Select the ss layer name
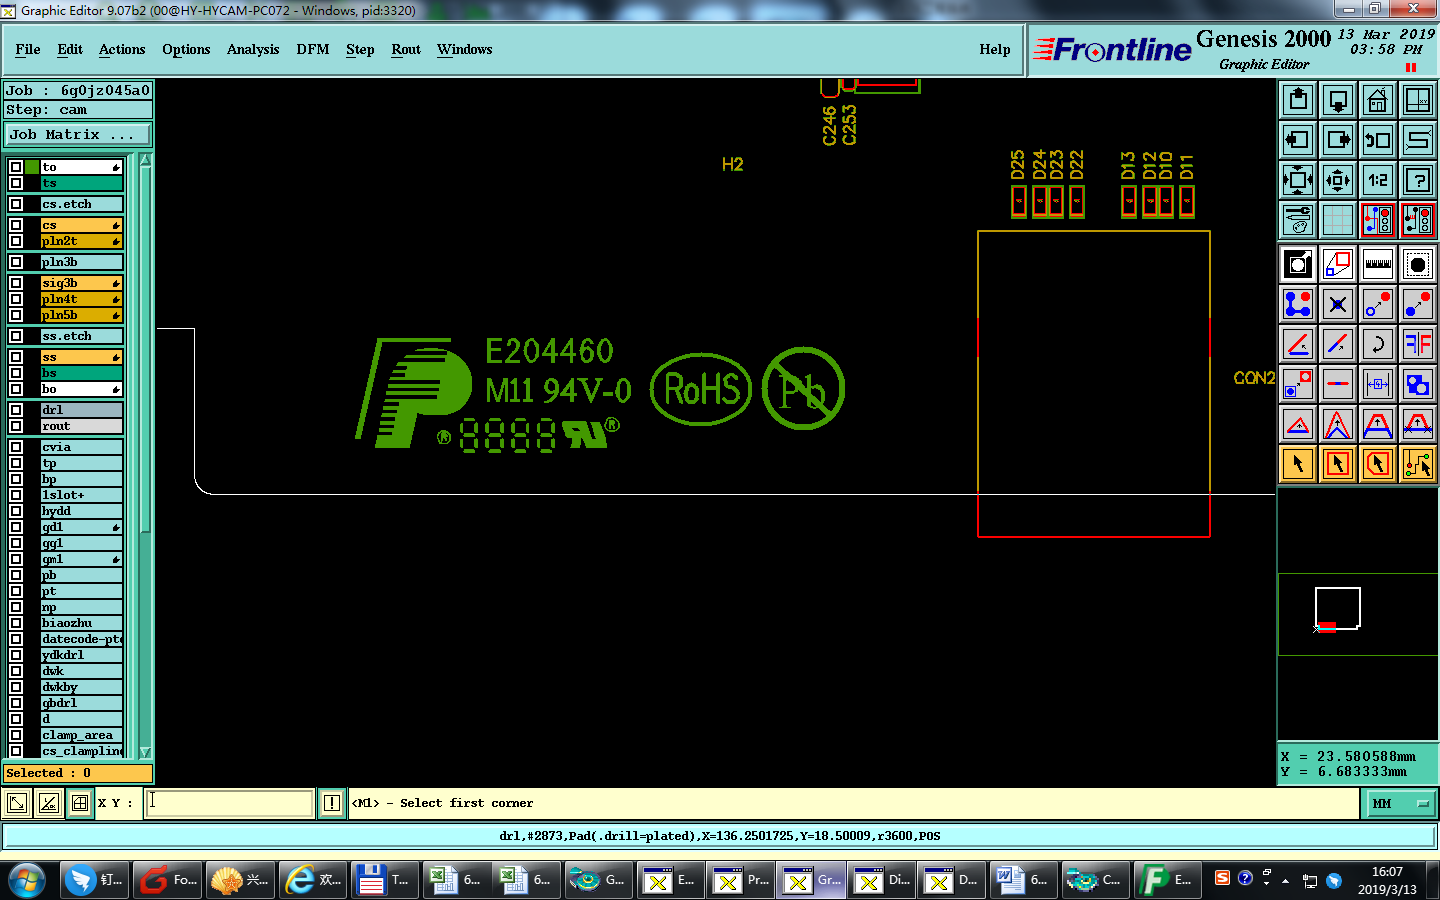This screenshot has width=1440, height=900. 82,357
